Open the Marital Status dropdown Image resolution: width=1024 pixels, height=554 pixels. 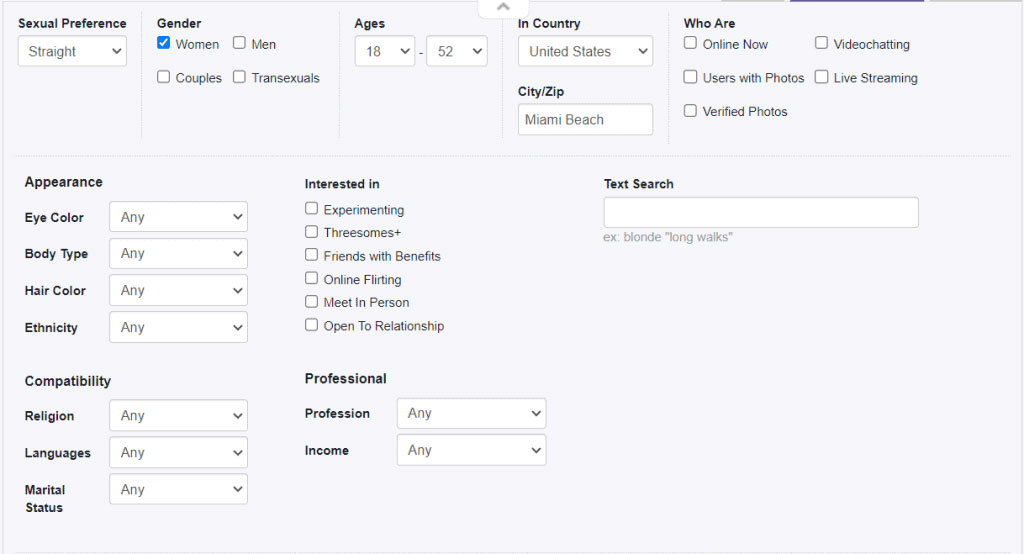179,489
